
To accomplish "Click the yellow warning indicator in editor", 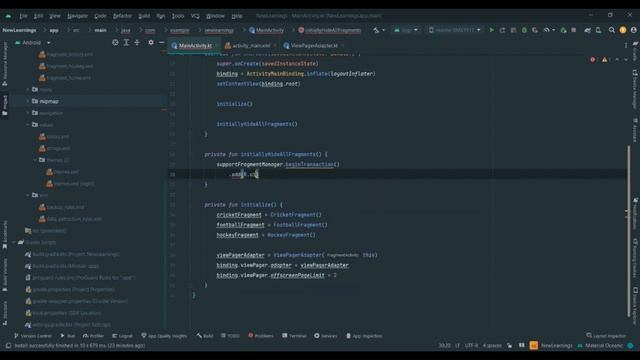I will point(604,60).
